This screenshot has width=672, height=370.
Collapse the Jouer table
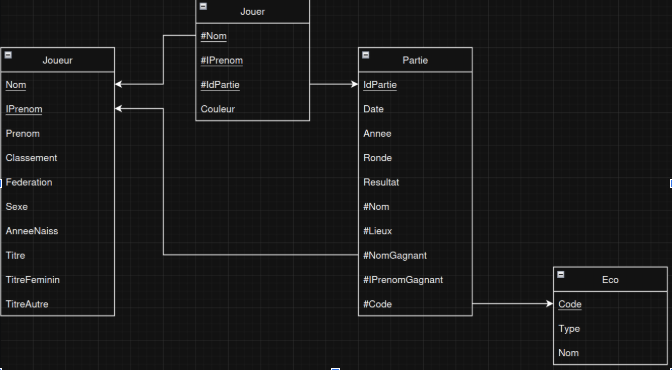(204, 6)
